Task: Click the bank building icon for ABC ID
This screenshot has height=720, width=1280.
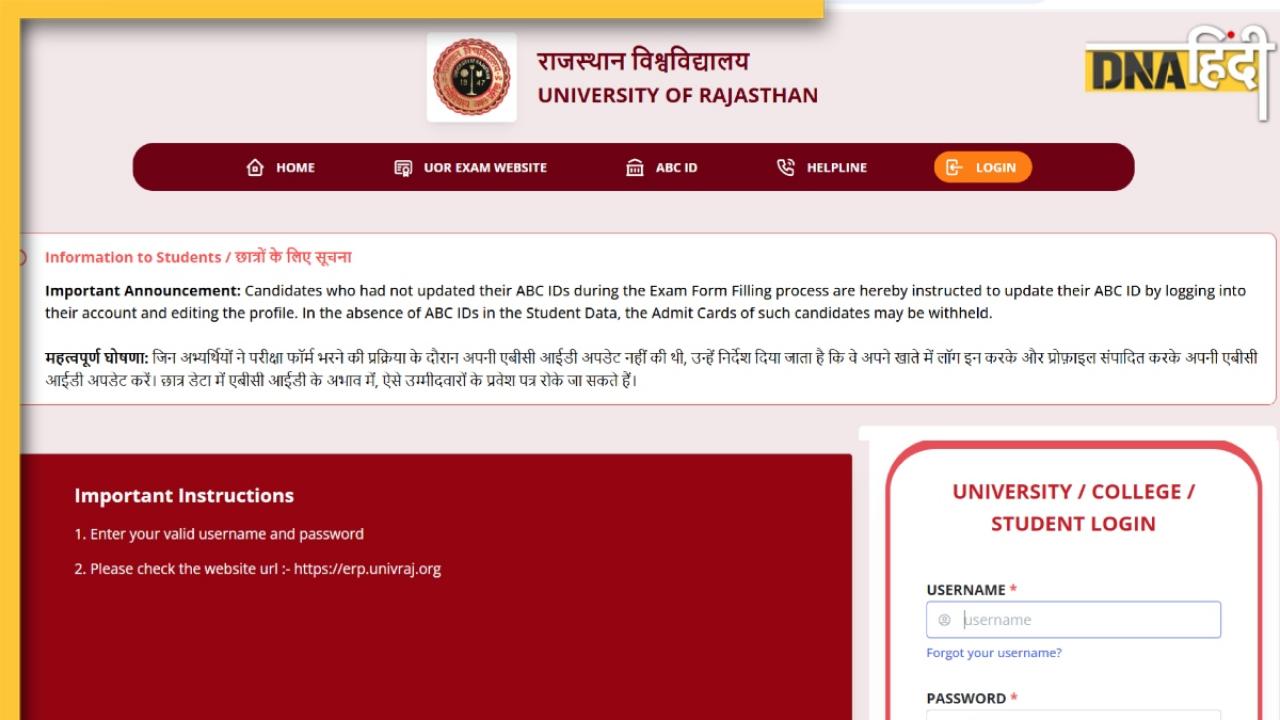Action: pos(635,167)
